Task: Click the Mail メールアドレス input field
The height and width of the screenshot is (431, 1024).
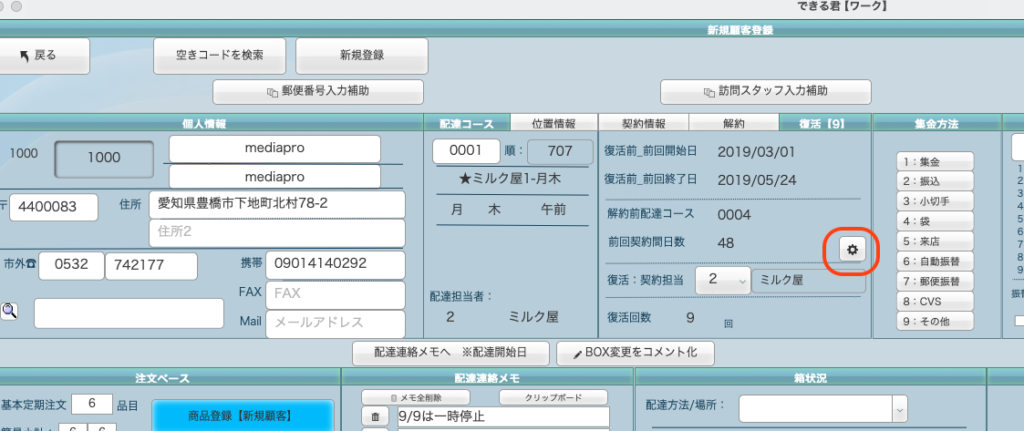Action: (x=334, y=323)
